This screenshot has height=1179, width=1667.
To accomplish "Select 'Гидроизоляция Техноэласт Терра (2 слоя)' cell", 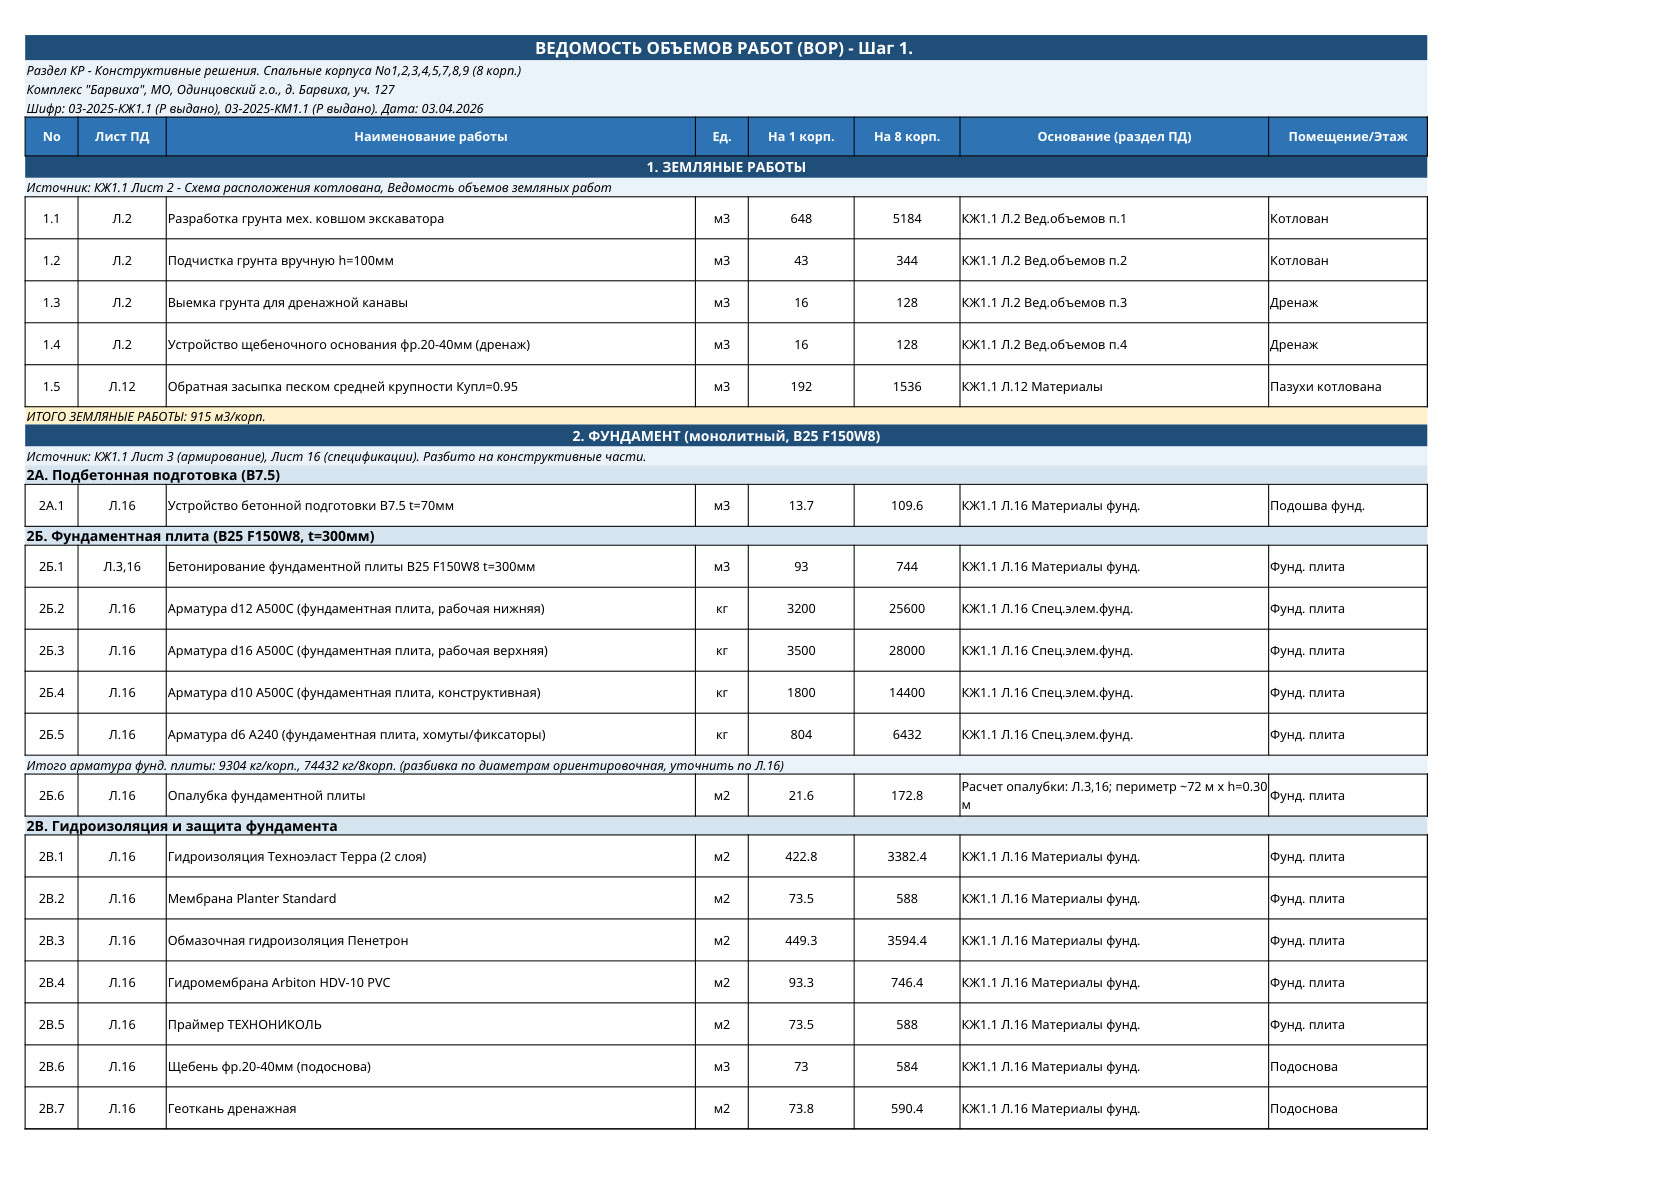I will 431,856.
